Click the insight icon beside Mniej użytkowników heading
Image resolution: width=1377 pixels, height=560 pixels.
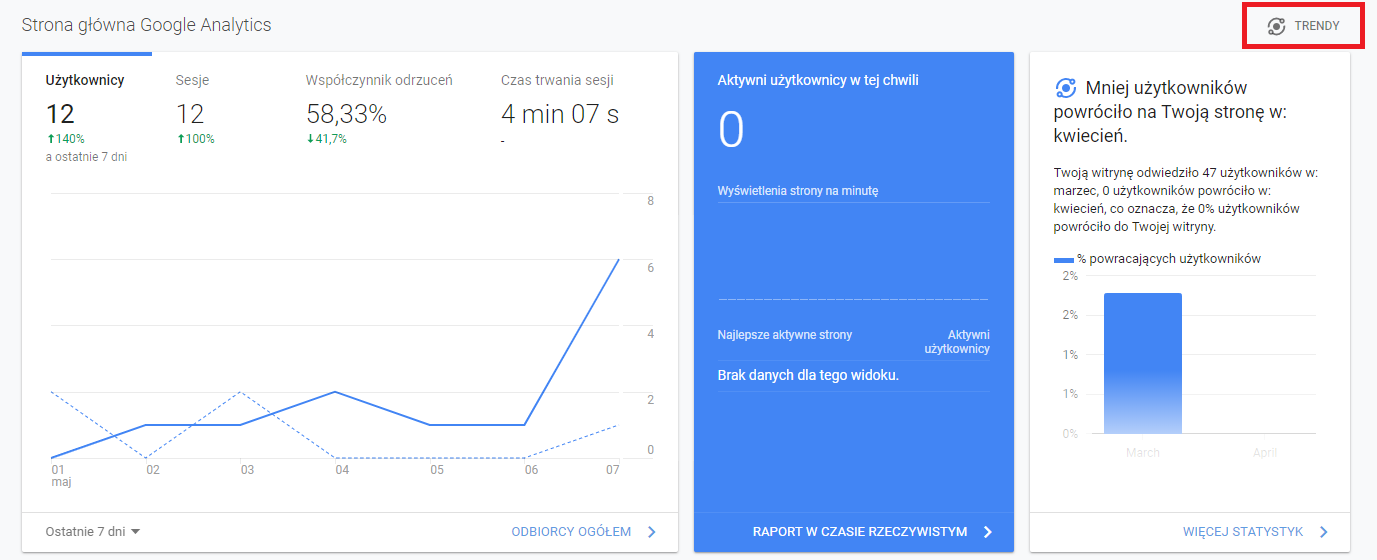pyautogui.click(x=1065, y=88)
